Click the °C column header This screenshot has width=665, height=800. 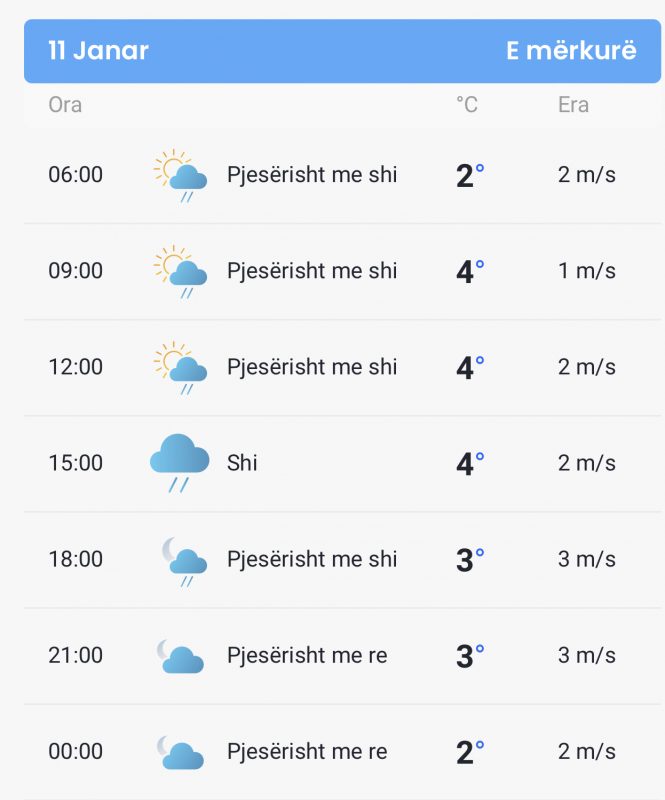coord(467,105)
